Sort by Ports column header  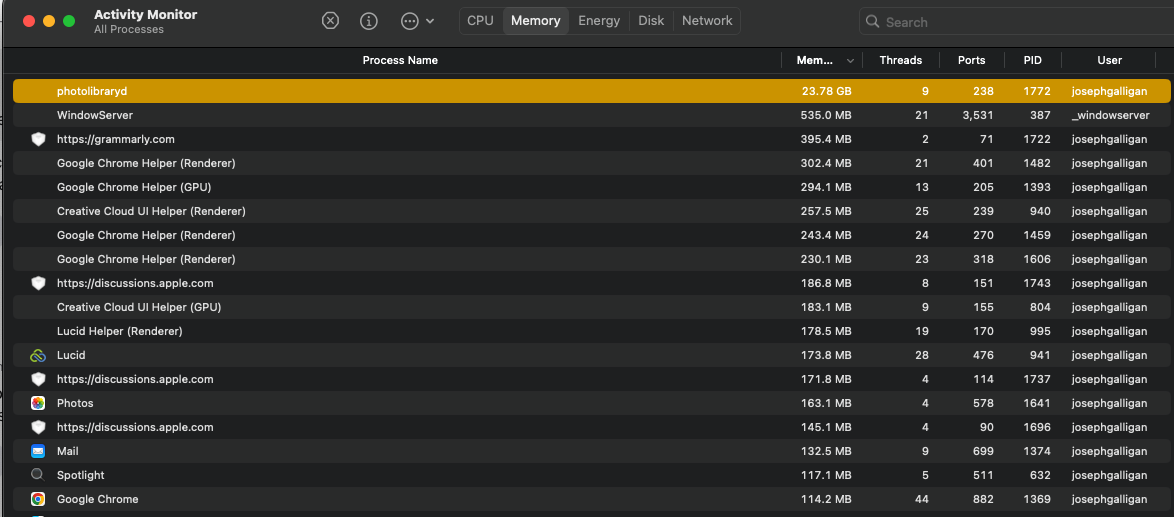click(x=971, y=60)
